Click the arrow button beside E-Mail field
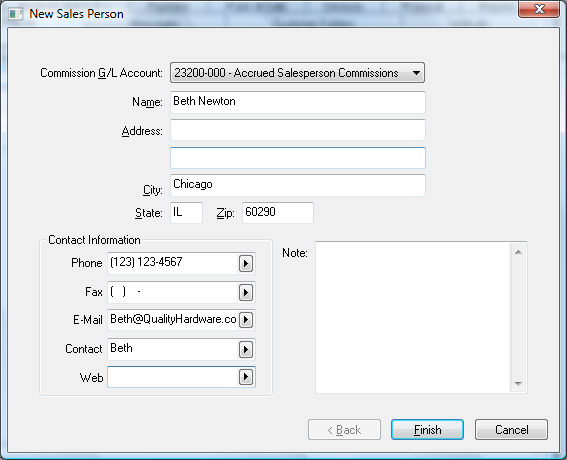 [x=246, y=320]
